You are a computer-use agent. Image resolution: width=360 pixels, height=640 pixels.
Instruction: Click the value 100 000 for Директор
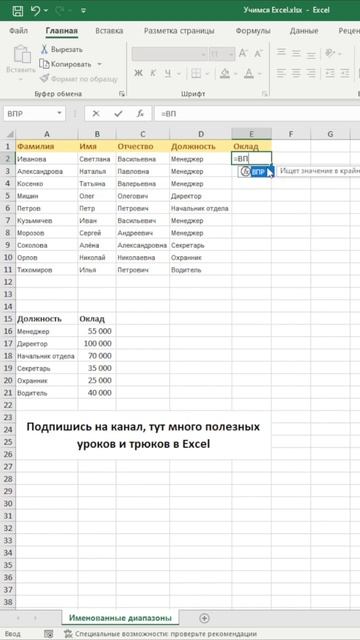[97, 344]
